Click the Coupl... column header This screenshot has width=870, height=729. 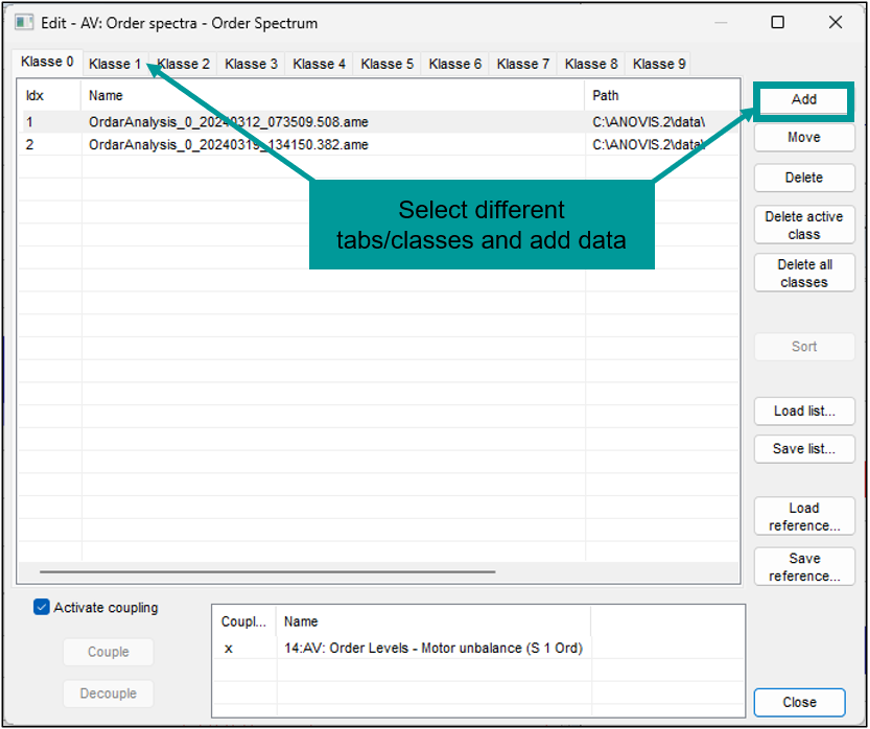pyautogui.click(x=244, y=621)
